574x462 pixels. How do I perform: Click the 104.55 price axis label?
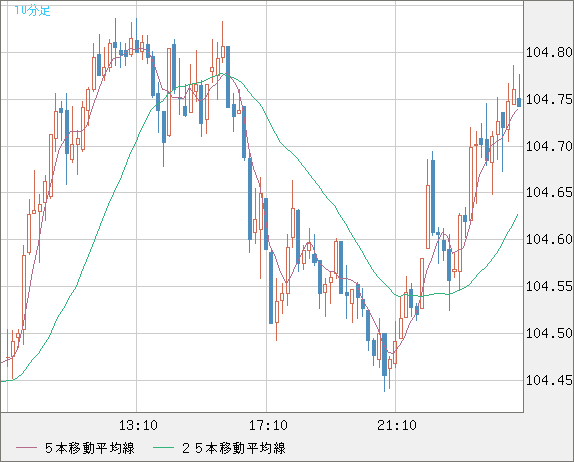click(549, 286)
